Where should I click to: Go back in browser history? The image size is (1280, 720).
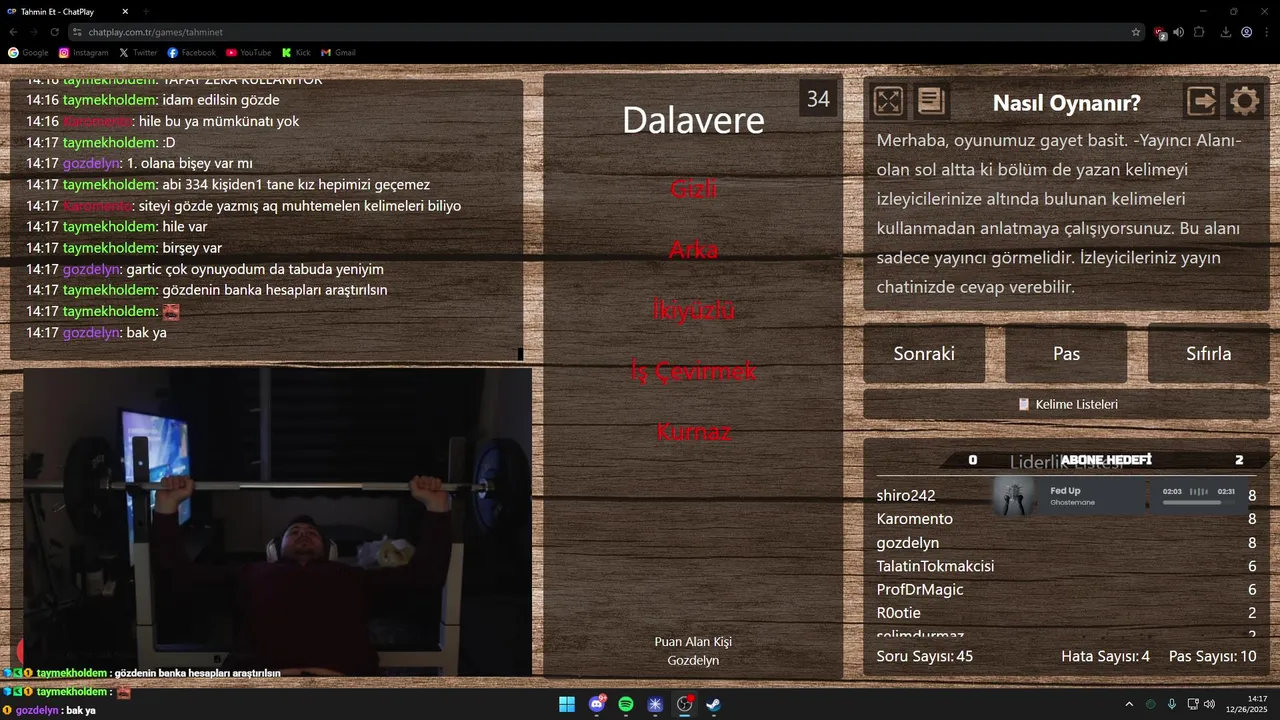pyautogui.click(x=13, y=32)
